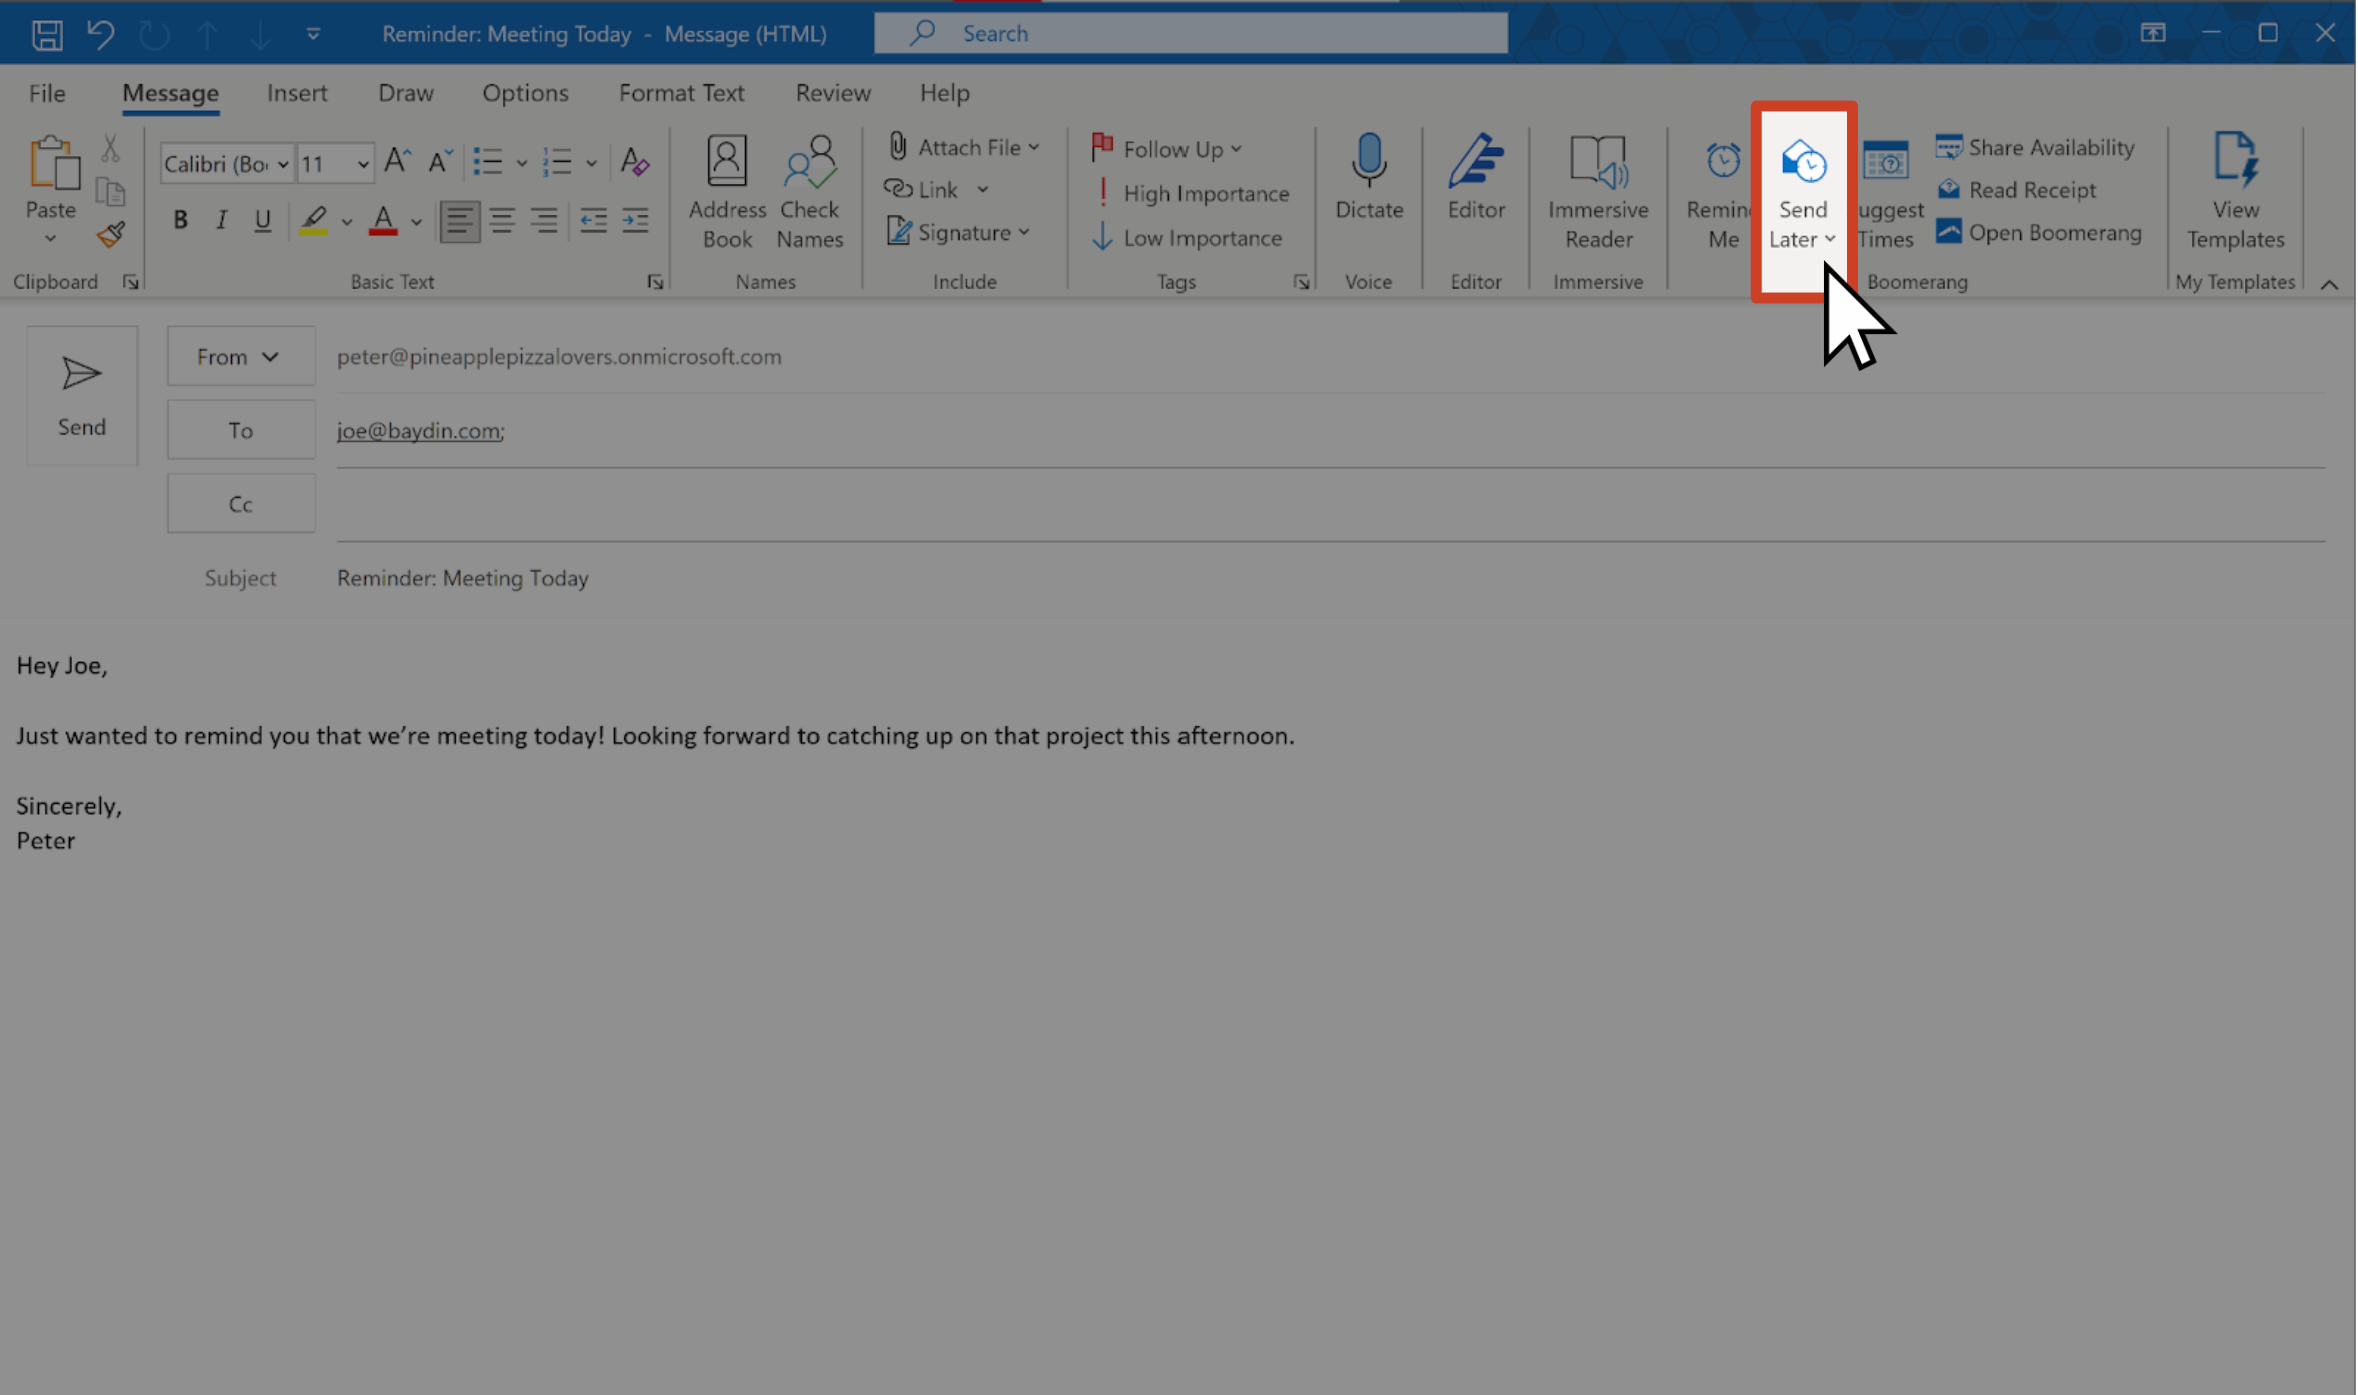Select the Review ribbon tab
2358x1395 pixels.
point(830,91)
